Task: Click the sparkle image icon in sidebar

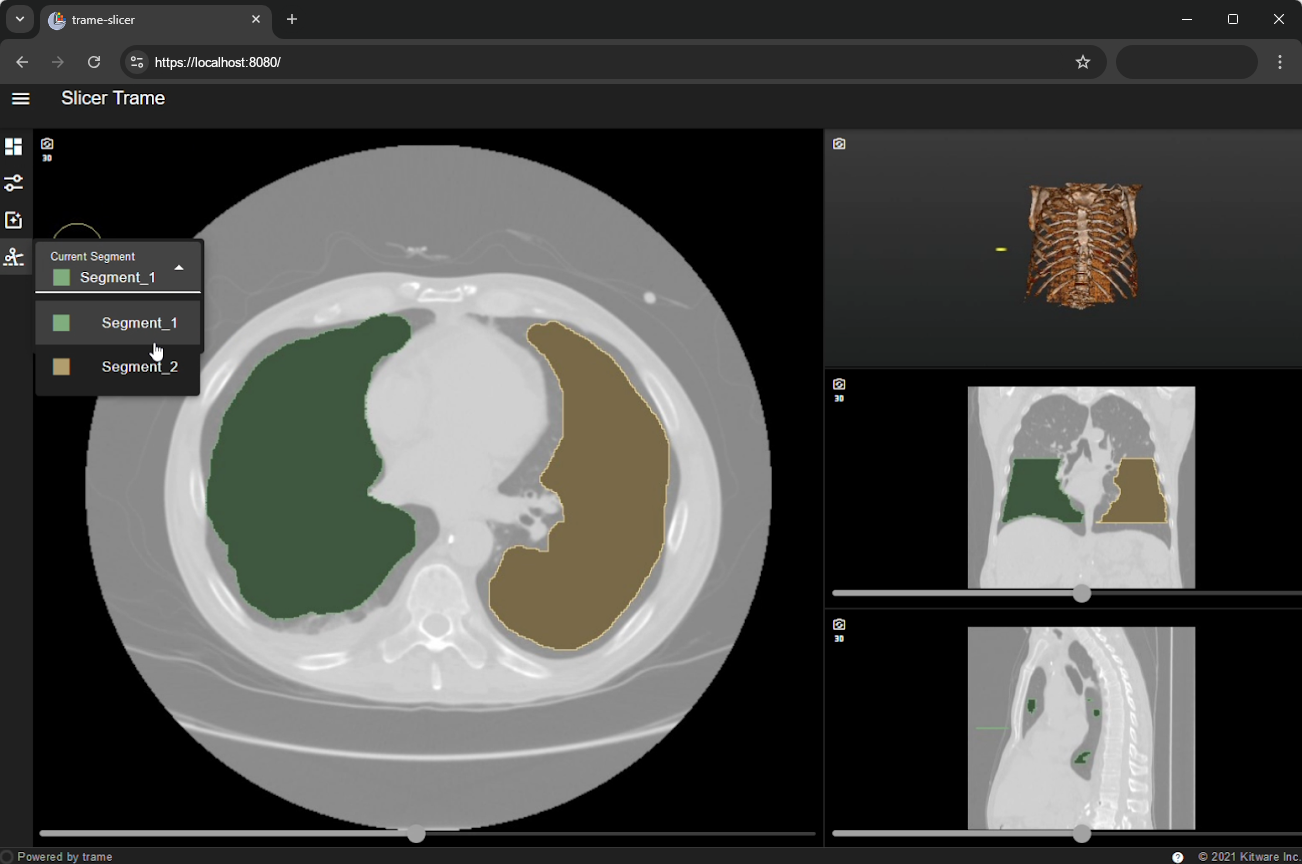Action: coord(13,221)
